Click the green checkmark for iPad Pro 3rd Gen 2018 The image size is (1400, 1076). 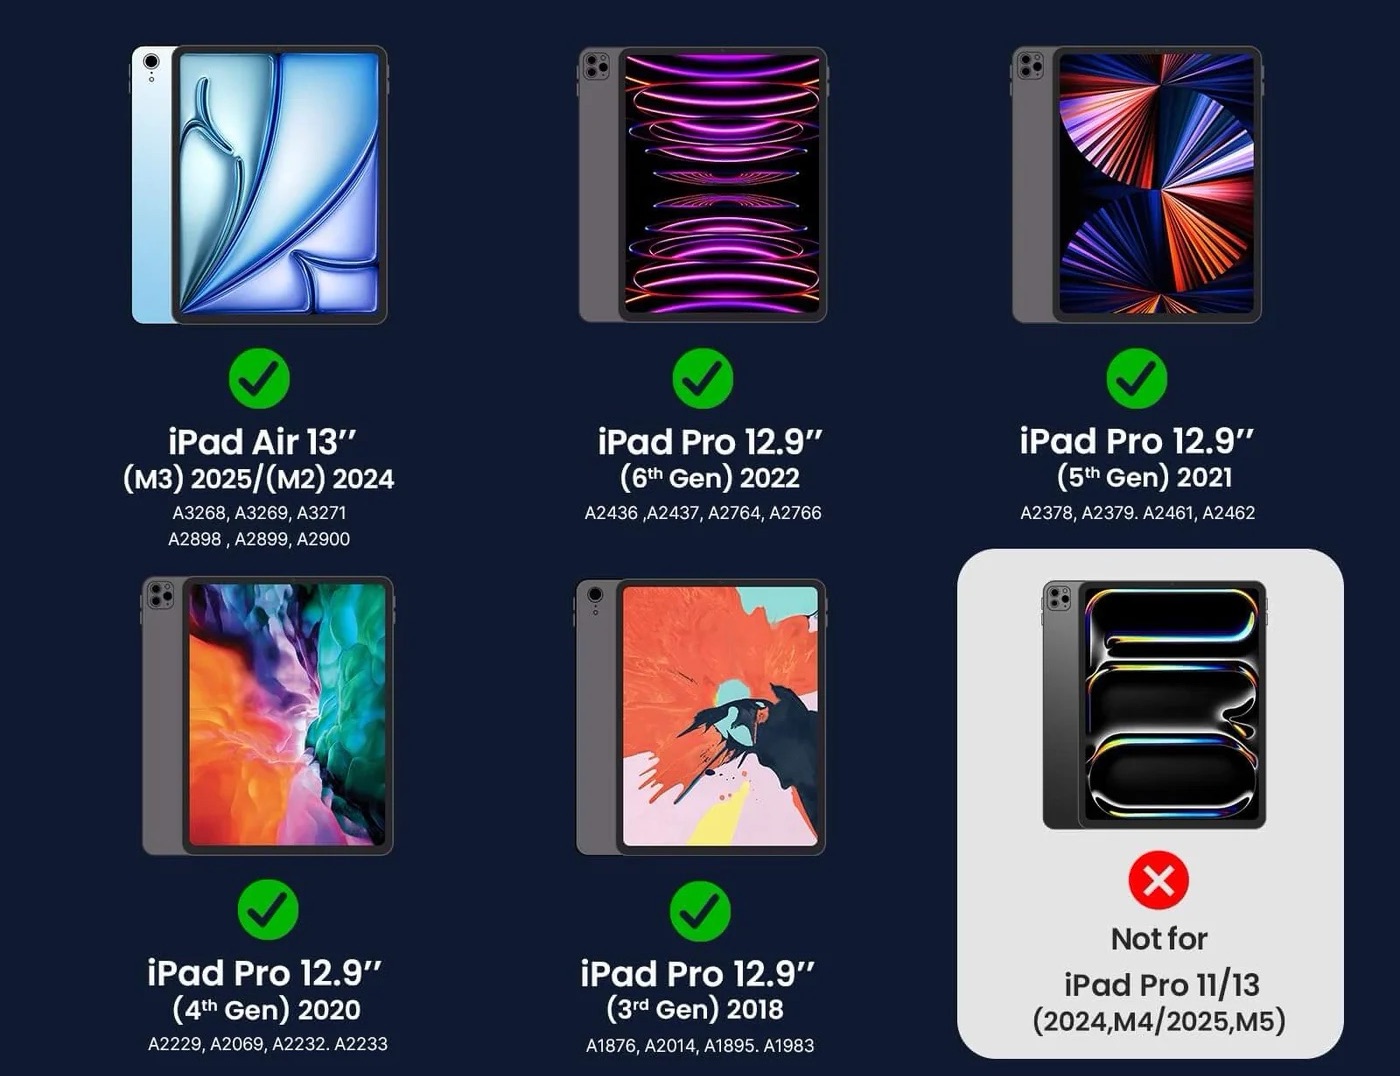699,911
